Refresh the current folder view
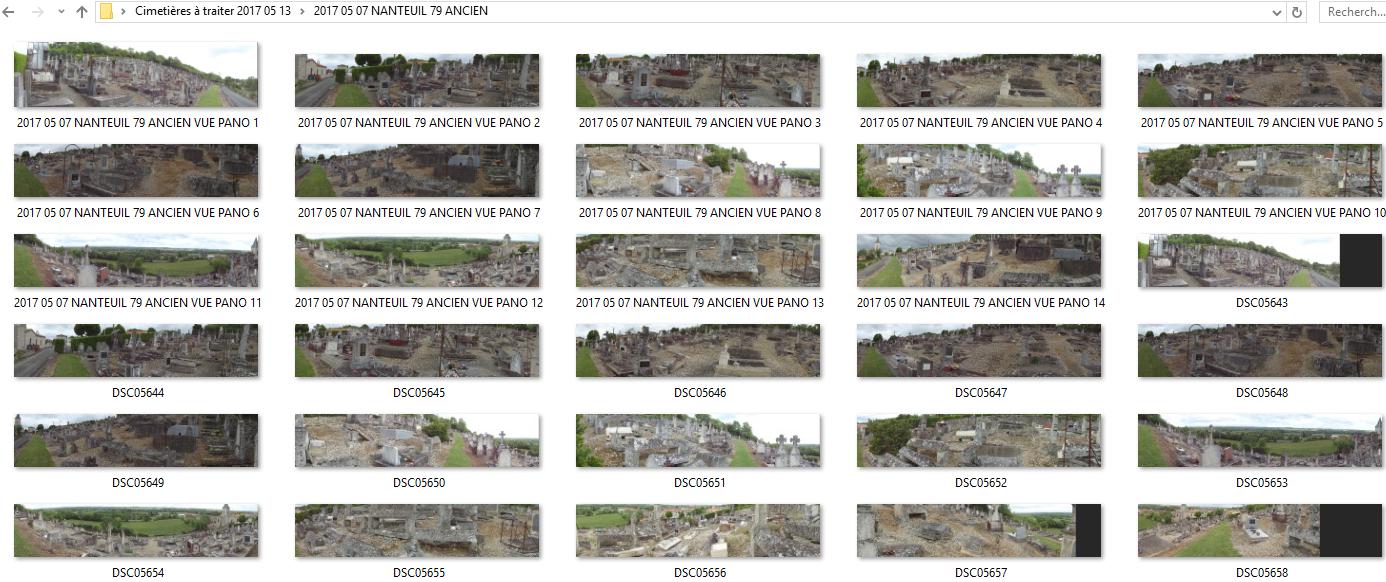The height and width of the screenshot is (582, 1386). pos(1297,12)
